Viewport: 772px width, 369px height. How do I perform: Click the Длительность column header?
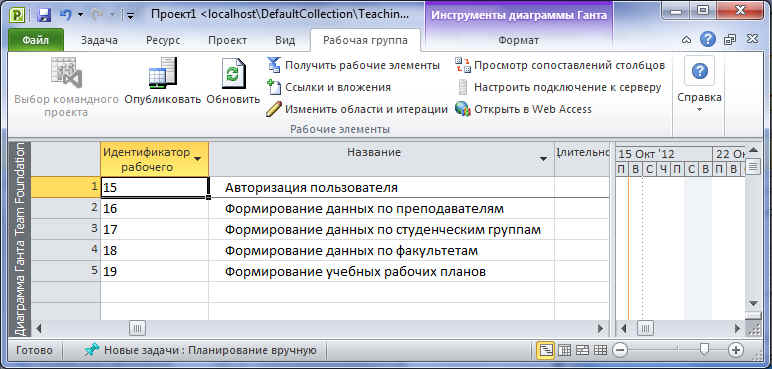pos(582,159)
